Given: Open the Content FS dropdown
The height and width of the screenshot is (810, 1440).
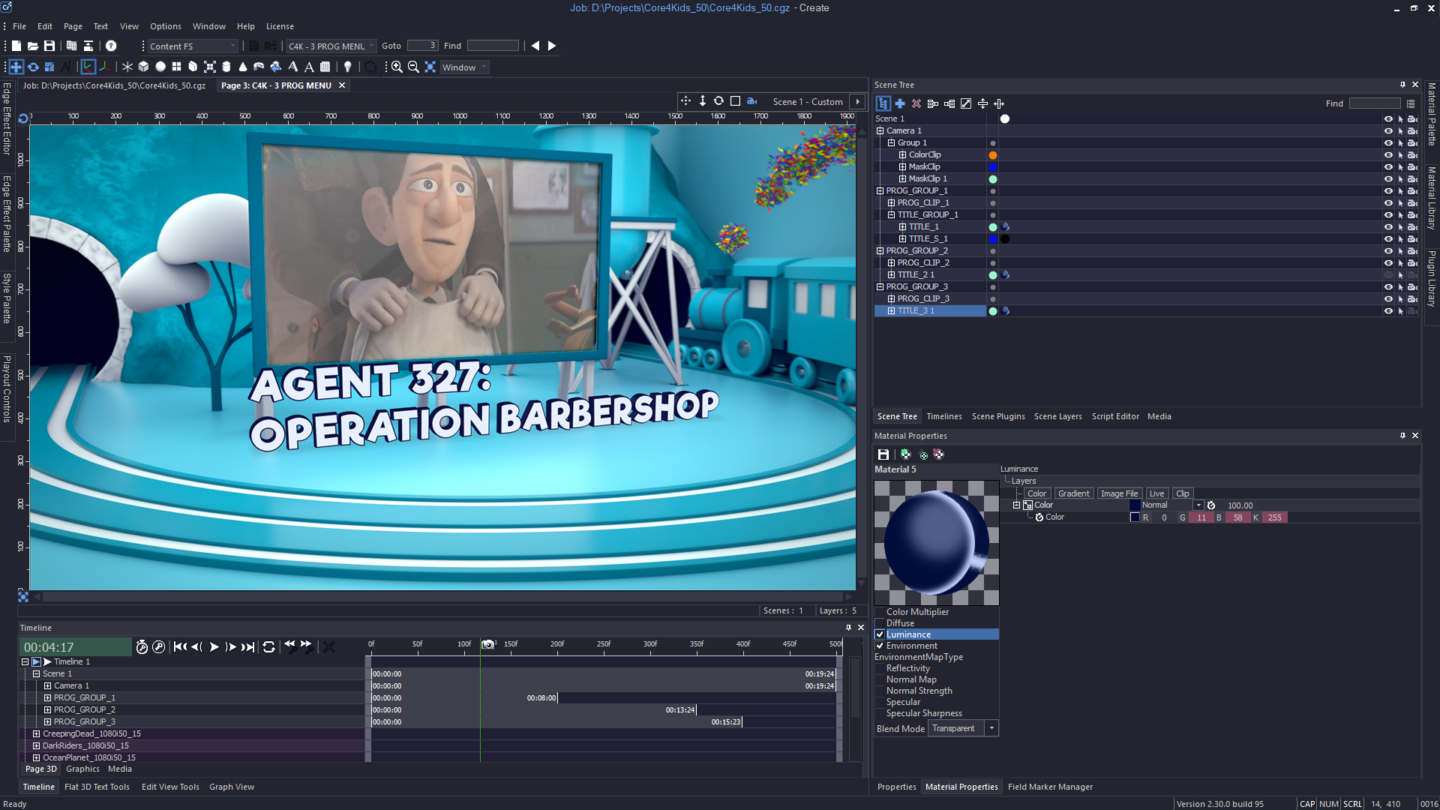Looking at the screenshot, I should click(234, 45).
